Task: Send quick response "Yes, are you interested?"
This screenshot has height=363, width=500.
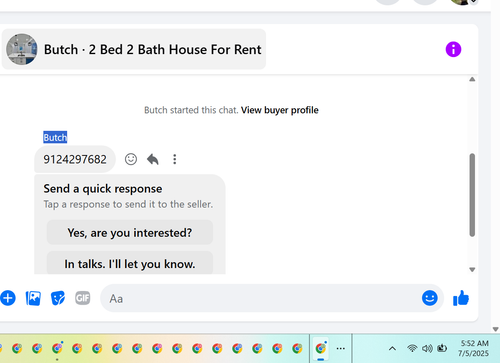Action: click(x=130, y=232)
